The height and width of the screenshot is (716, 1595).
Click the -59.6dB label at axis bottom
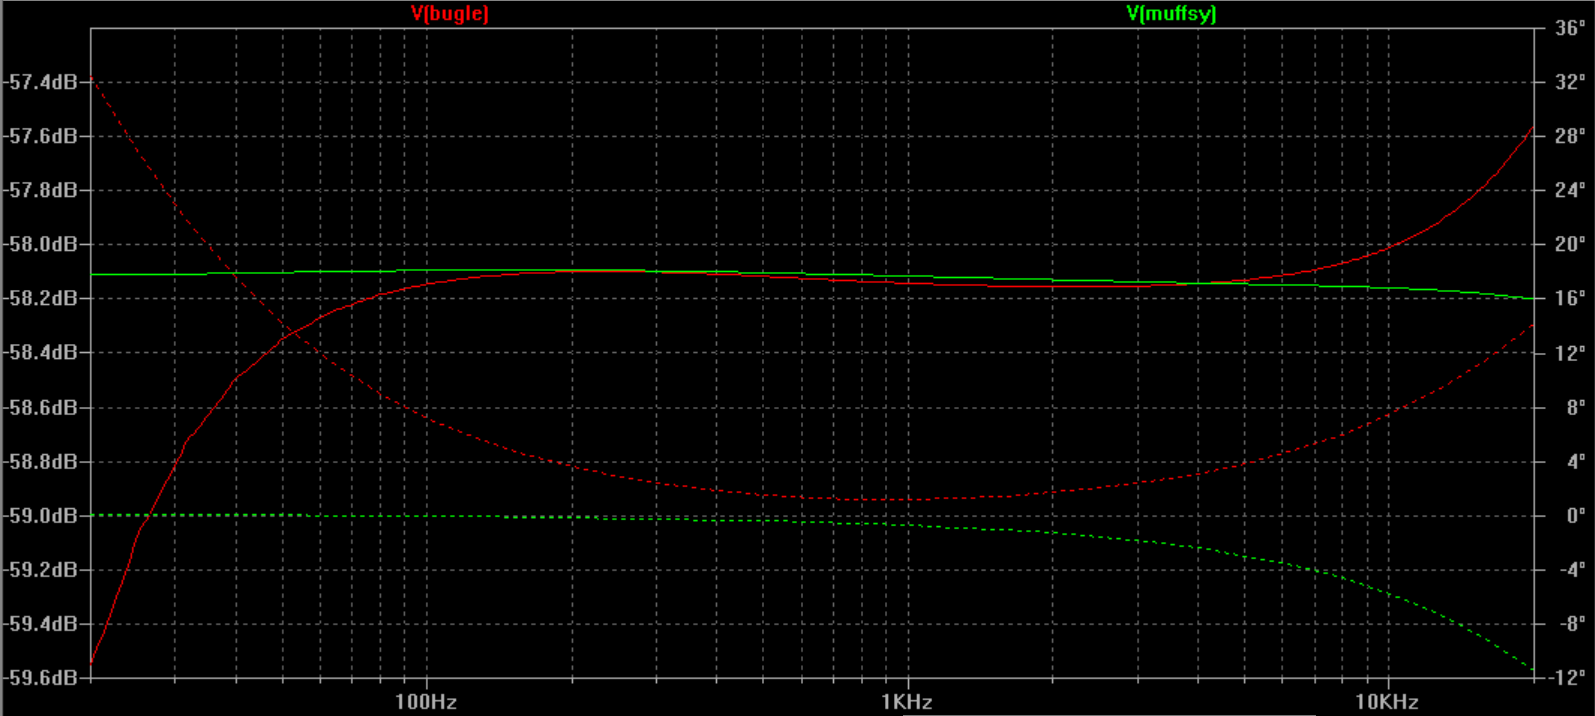coord(41,678)
